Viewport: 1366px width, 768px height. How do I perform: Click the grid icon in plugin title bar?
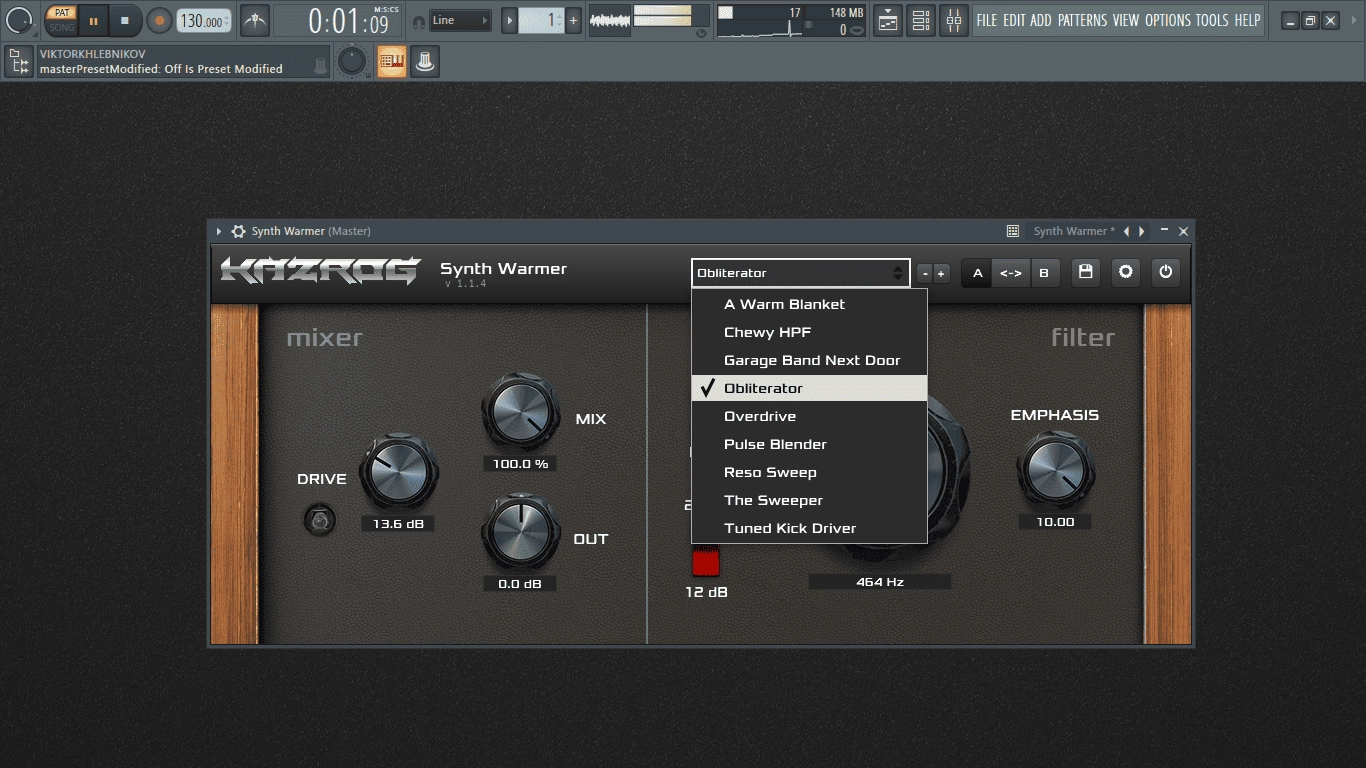(x=1013, y=231)
